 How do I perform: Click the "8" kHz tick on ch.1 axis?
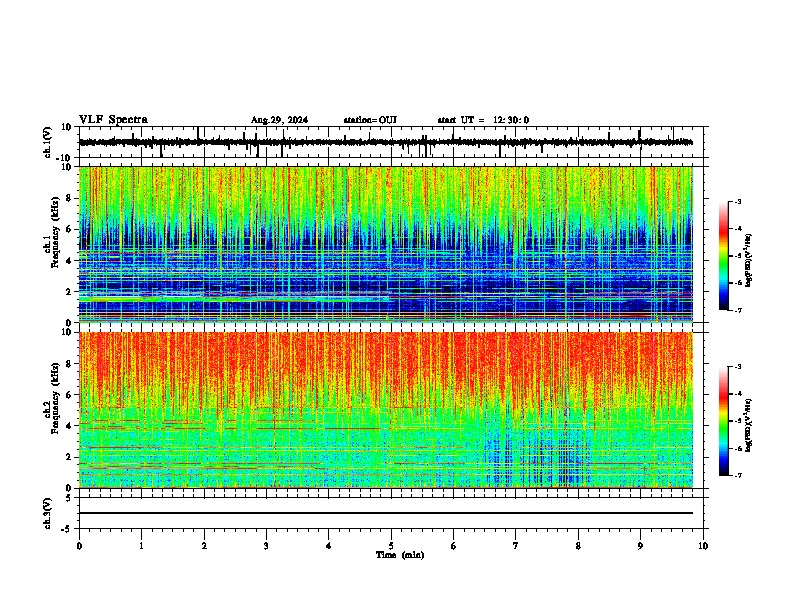(70, 198)
